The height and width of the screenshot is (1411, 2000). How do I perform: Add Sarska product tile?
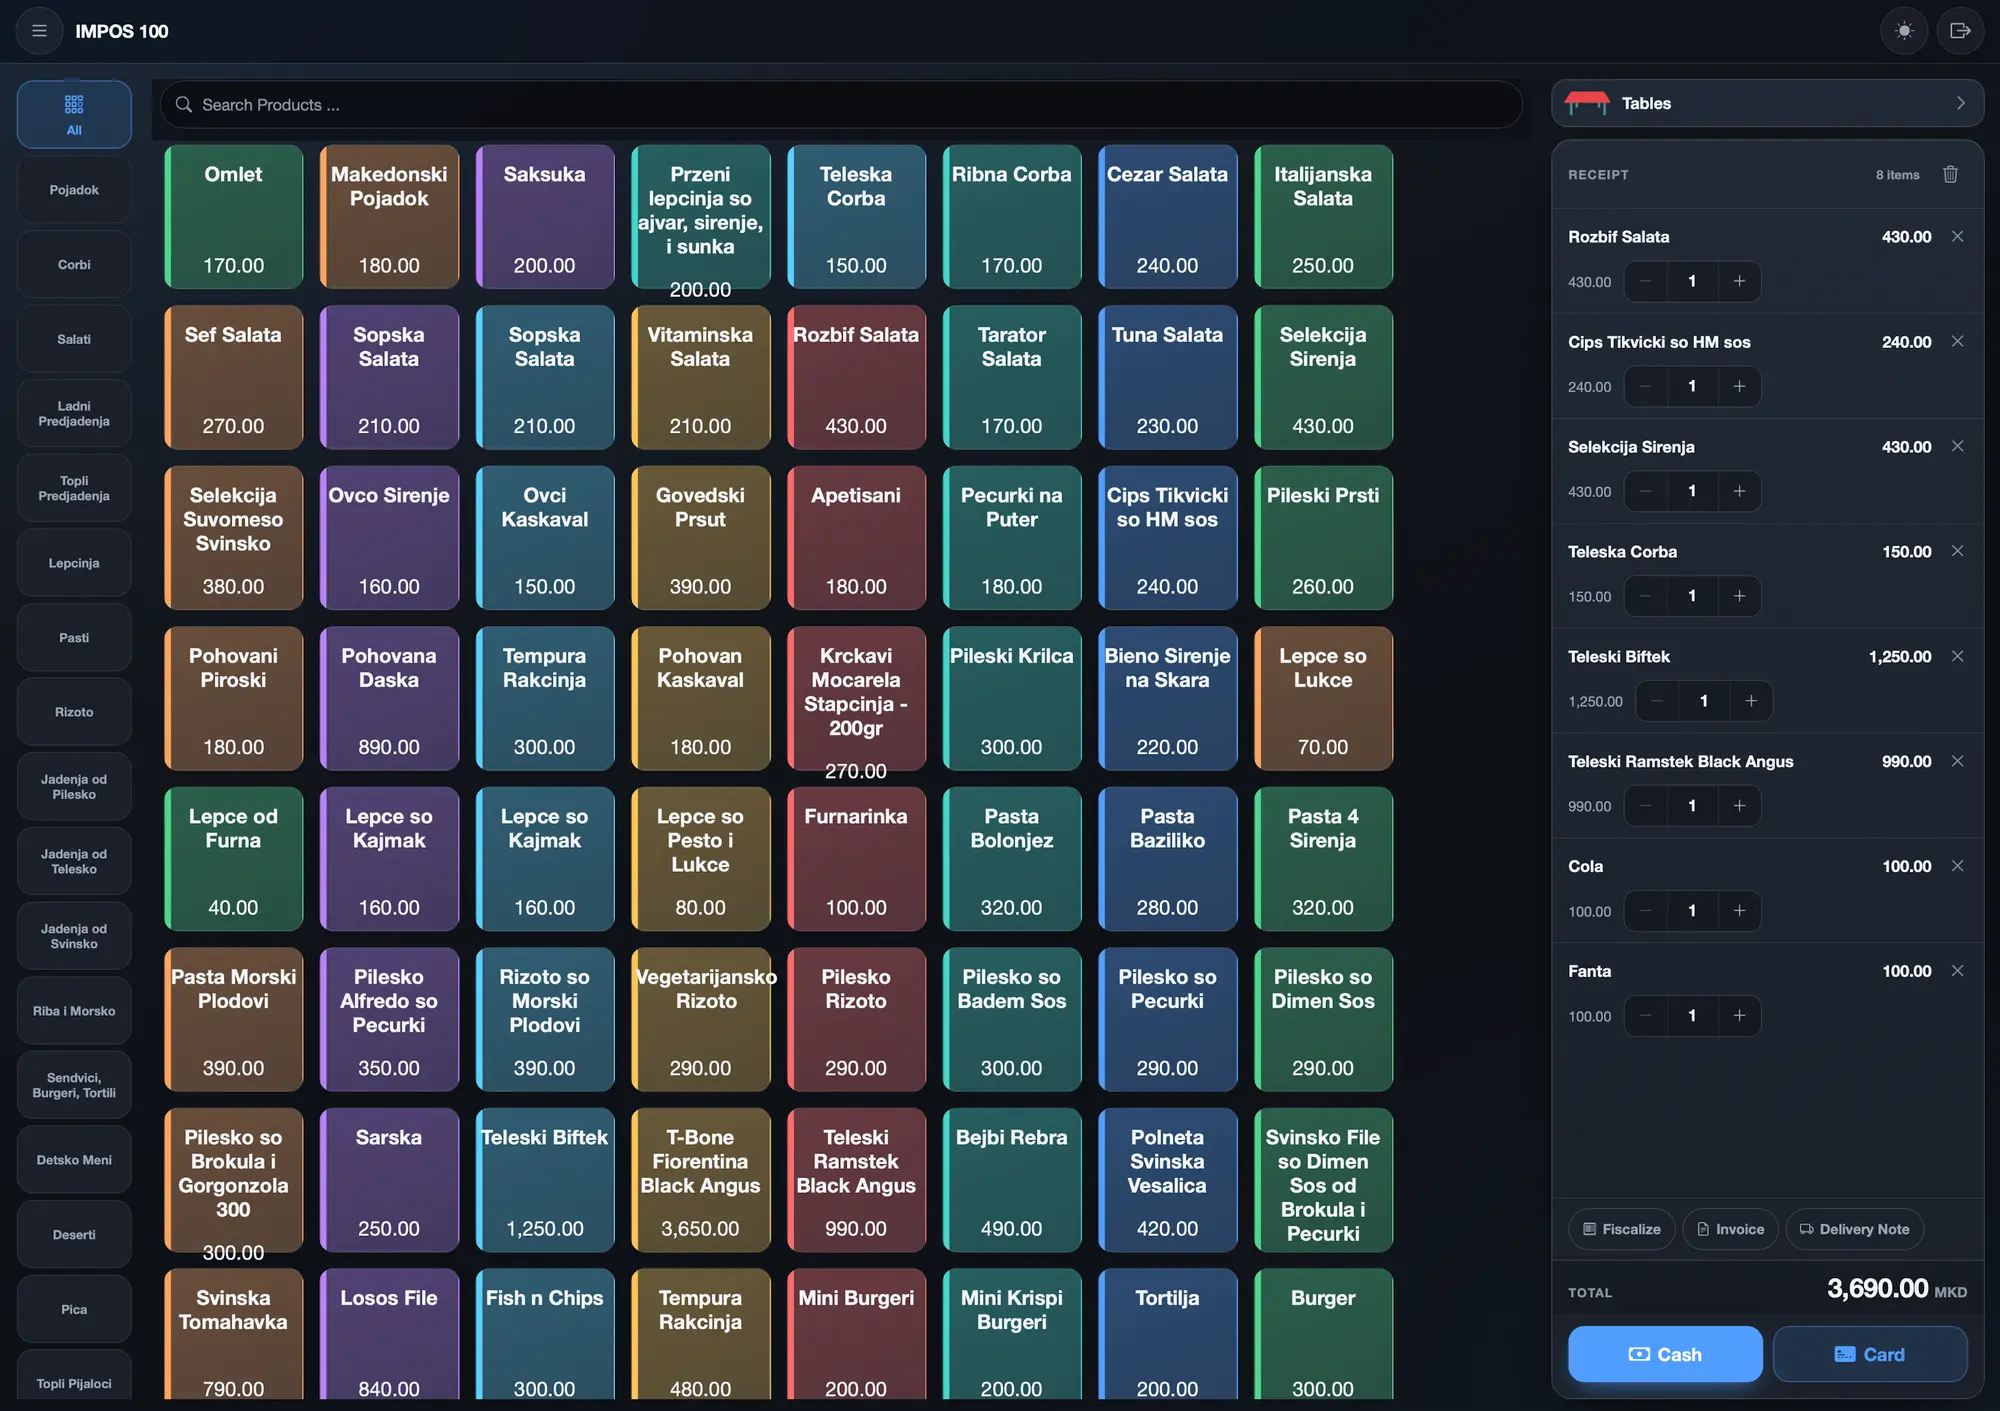click(389, 1180)
